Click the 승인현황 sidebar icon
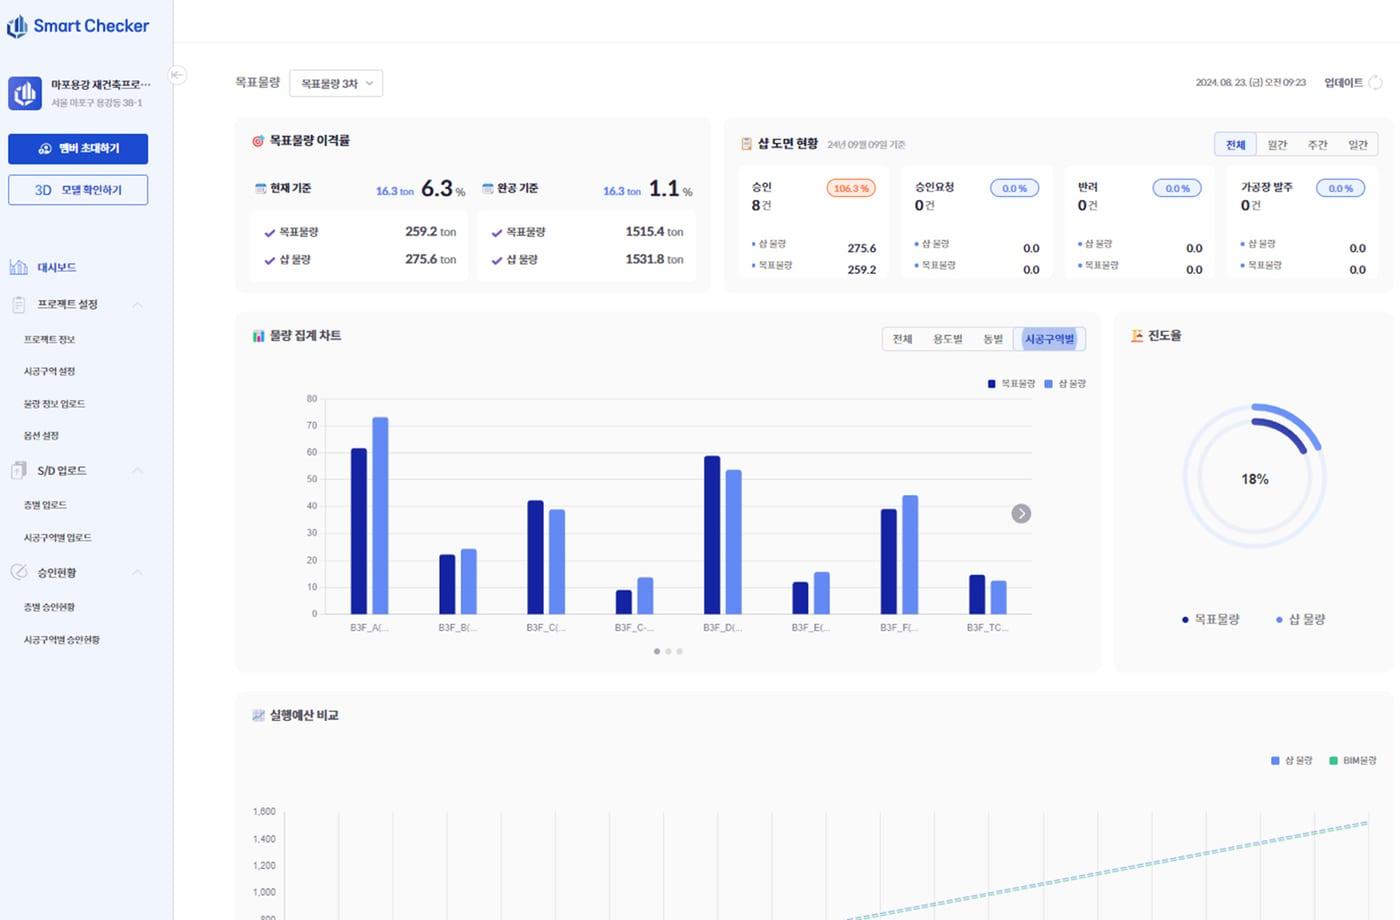The image size is (1400, 920). pyautogui.click(x=18, y=572)
